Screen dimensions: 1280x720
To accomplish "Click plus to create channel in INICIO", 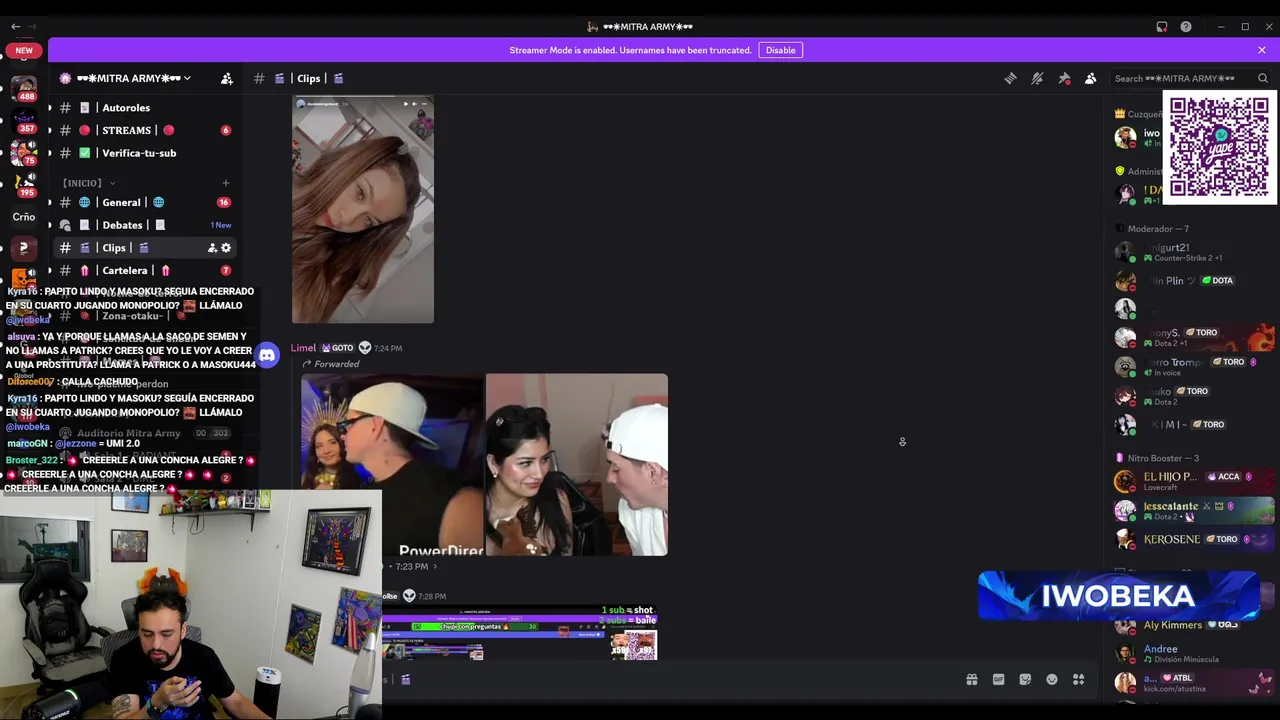I will point(225,183).
